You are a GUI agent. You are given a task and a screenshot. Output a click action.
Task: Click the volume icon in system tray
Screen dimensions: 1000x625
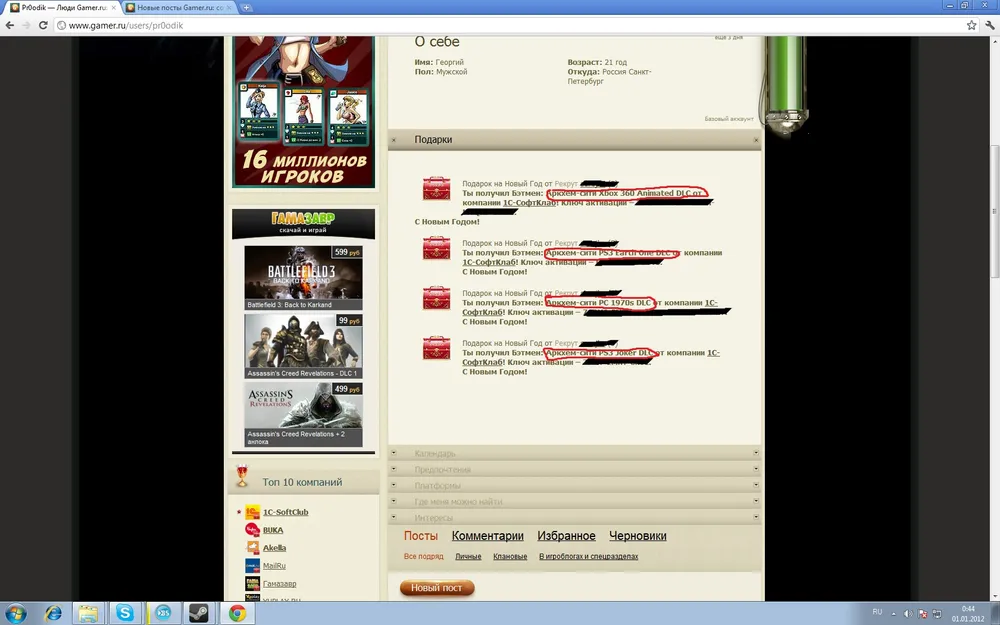point(908,614)
